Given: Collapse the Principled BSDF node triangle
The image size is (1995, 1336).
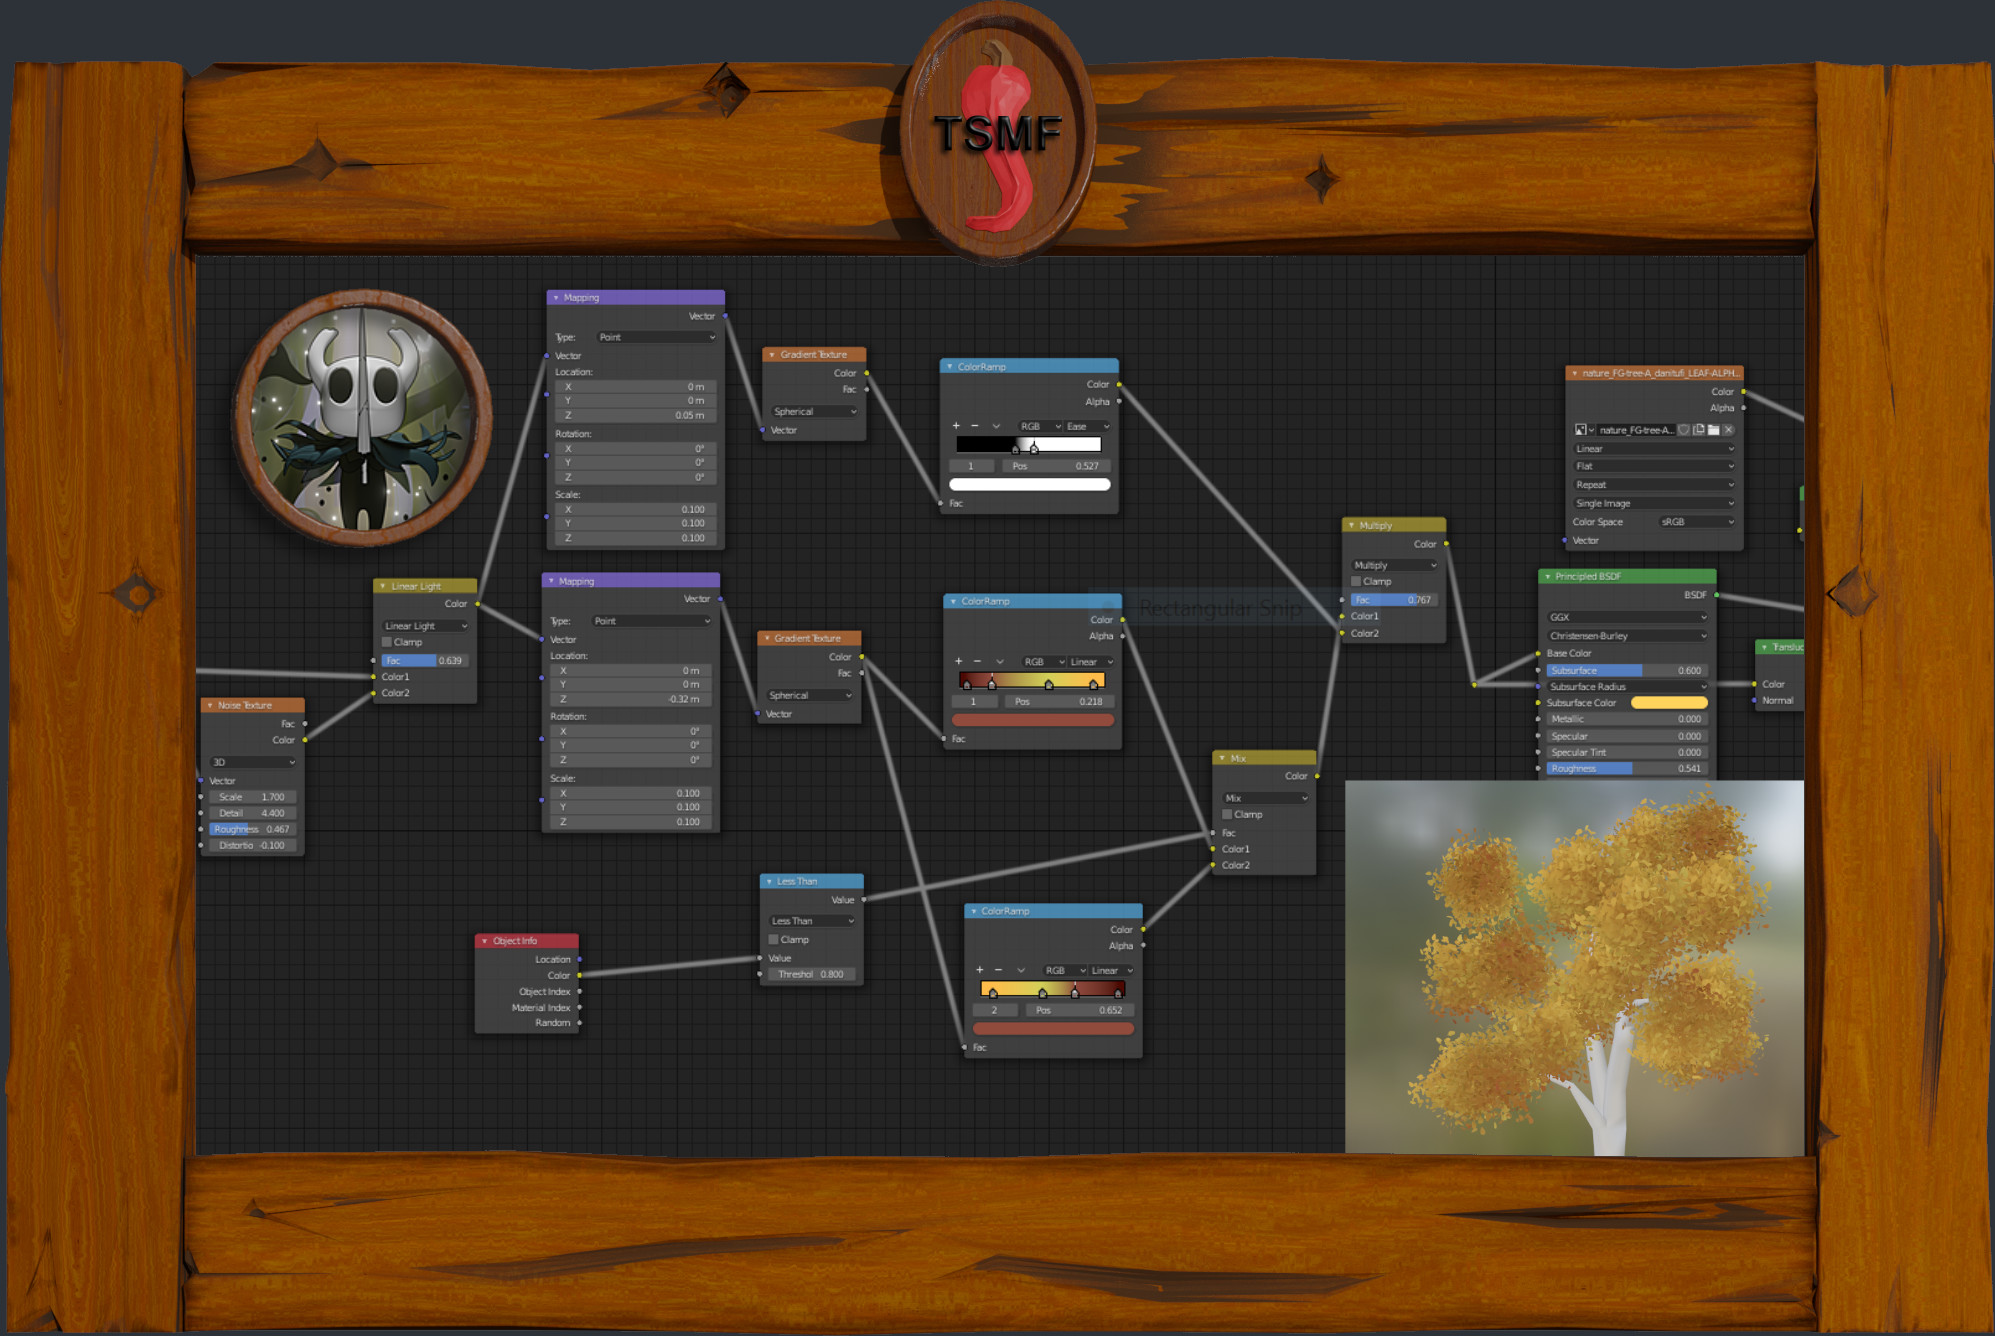Looking at the screenshot, I should tap(1548, 576).
